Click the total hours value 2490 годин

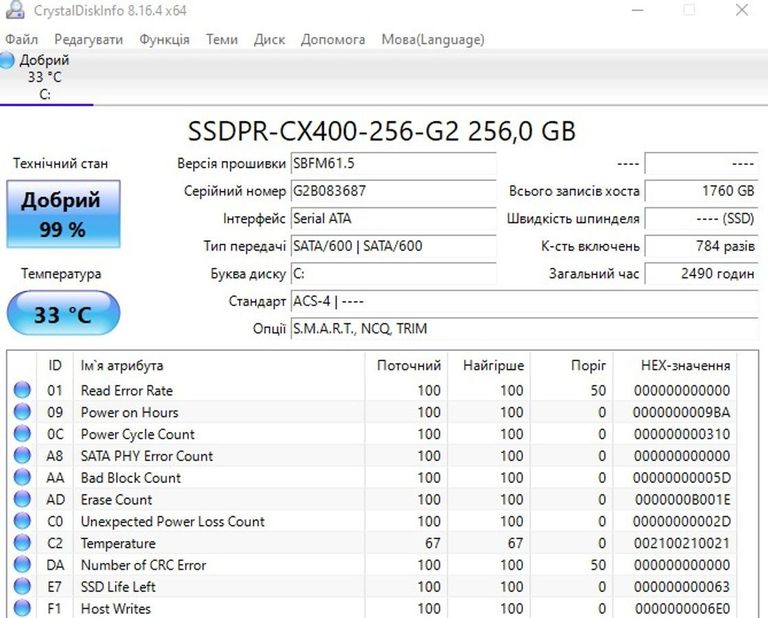click(x=701, y=273)
